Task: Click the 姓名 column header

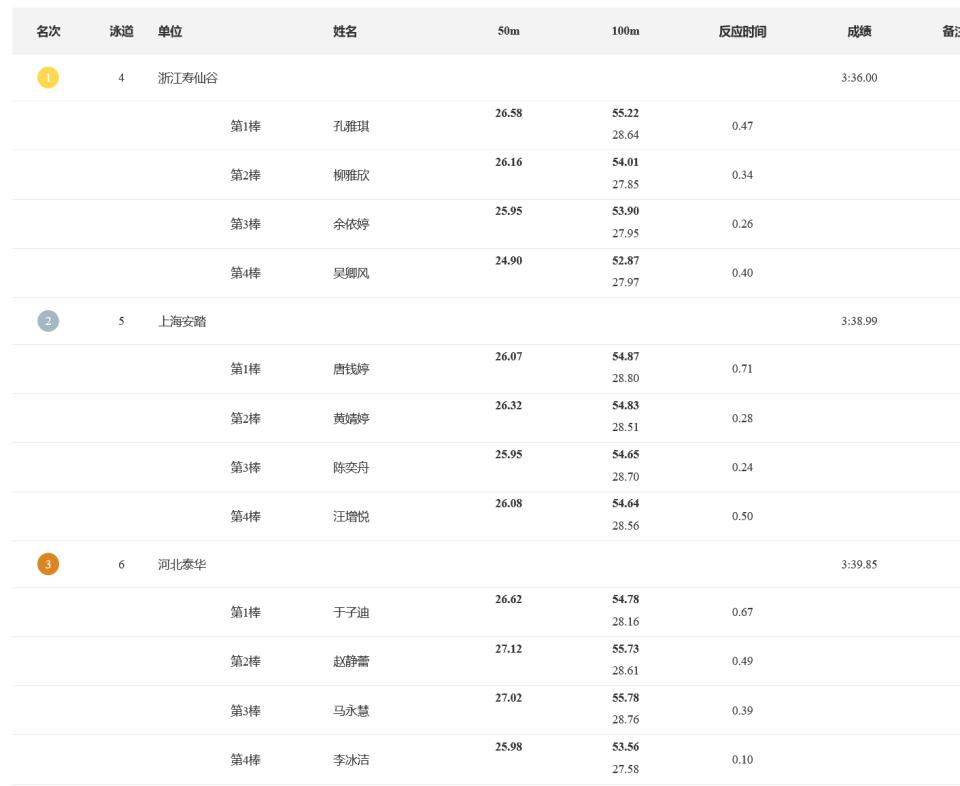Action: point(345,31)
